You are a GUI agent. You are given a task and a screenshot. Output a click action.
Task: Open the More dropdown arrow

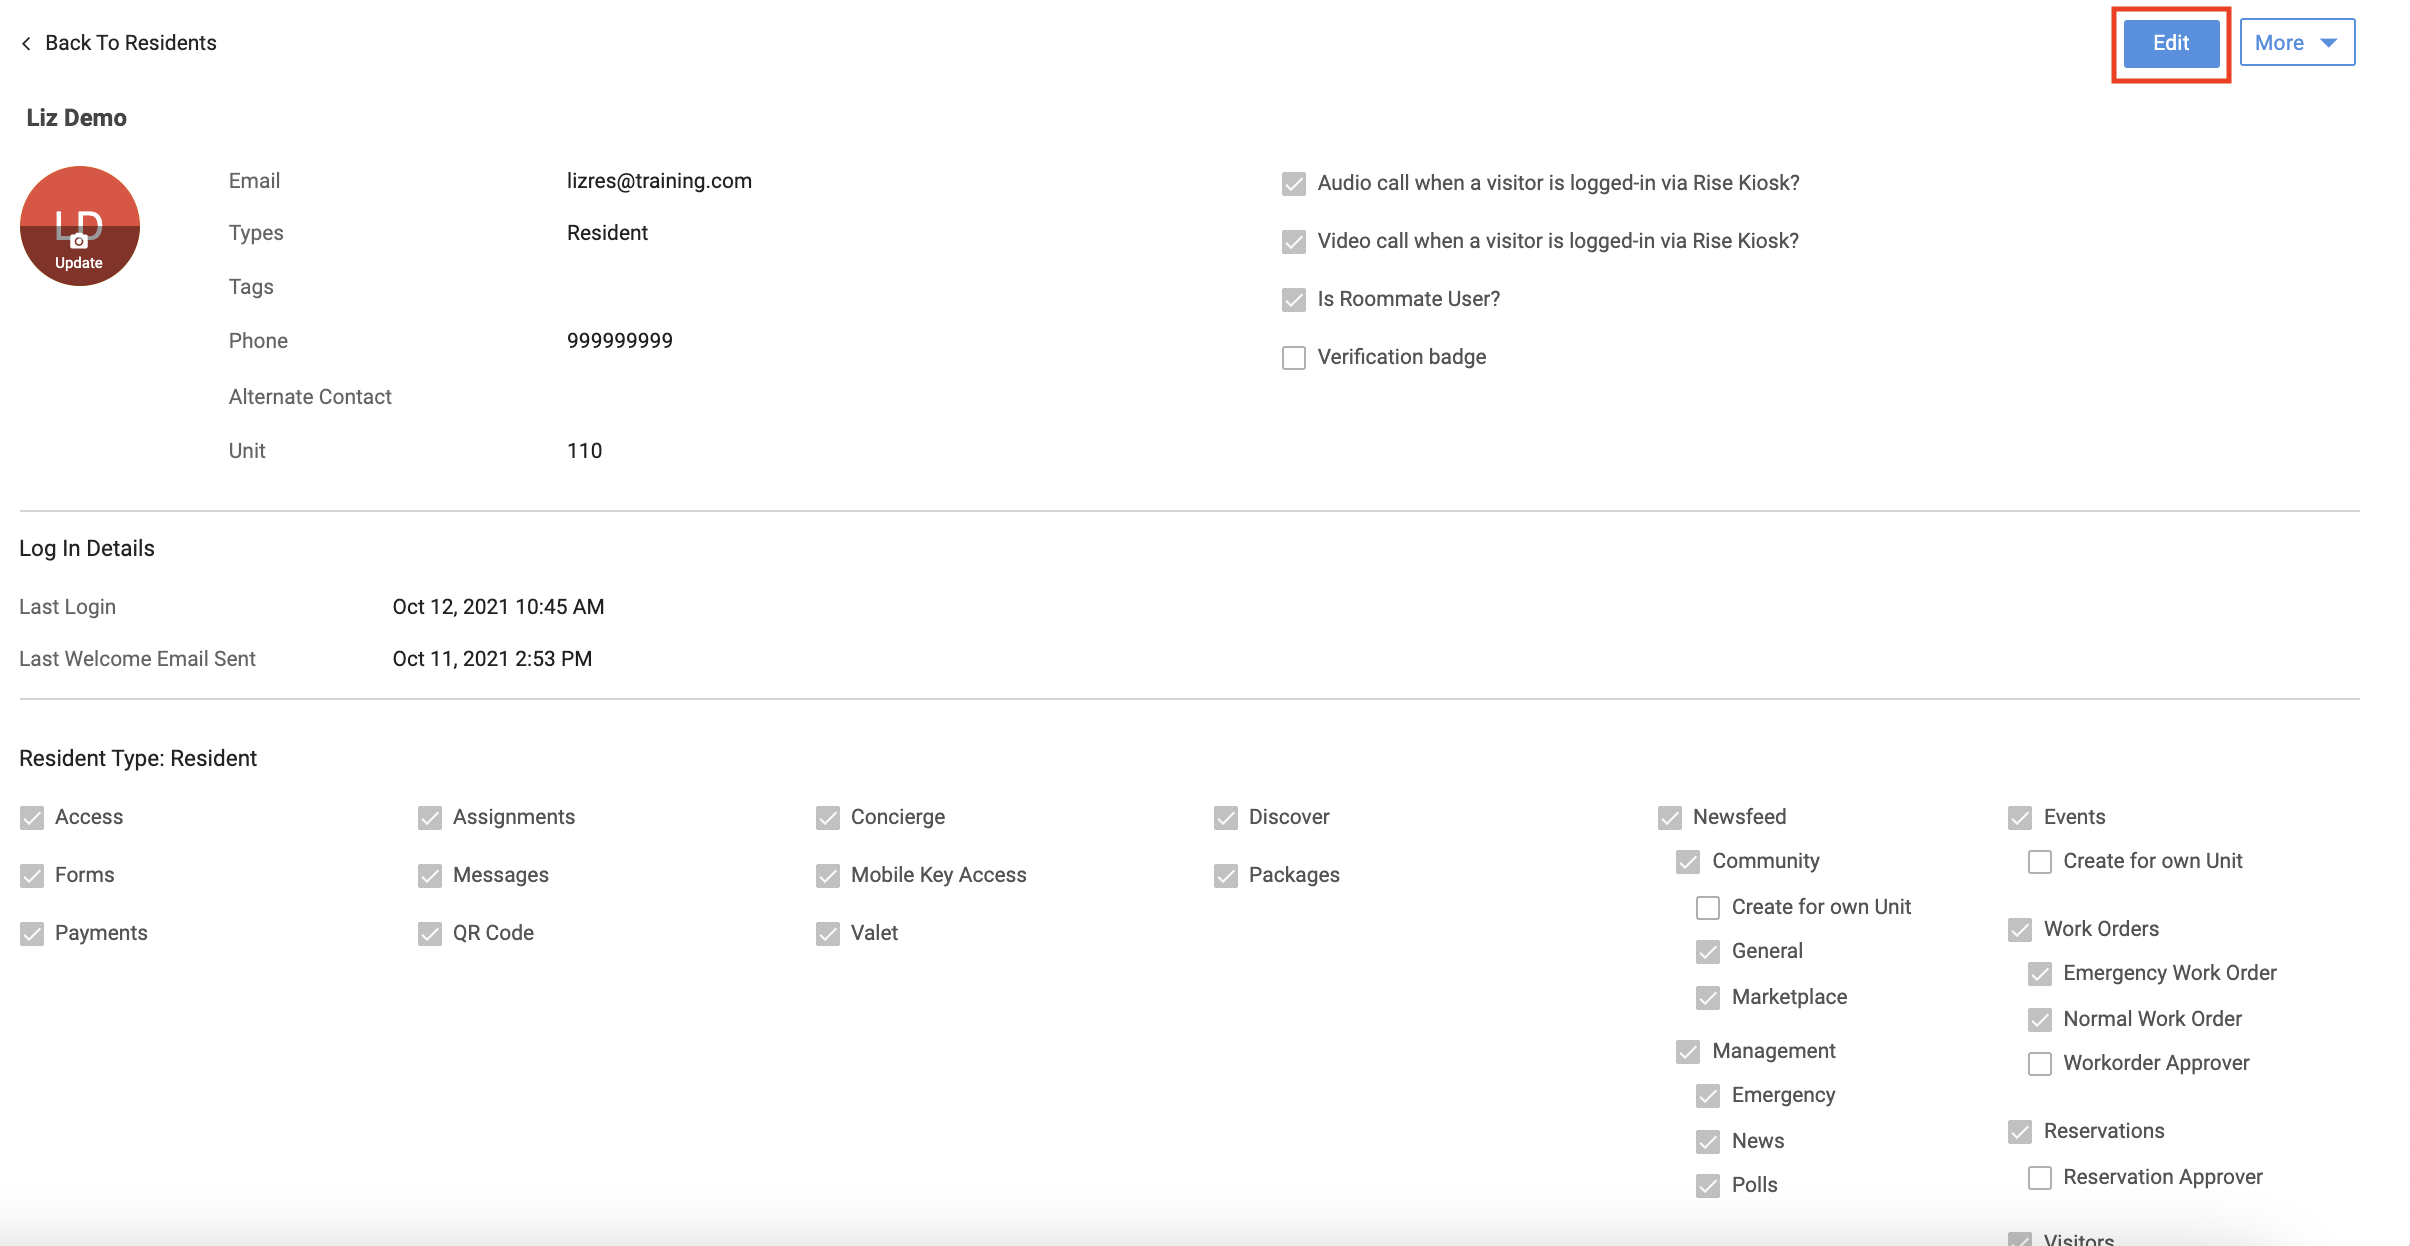[x=2328, y=43]
